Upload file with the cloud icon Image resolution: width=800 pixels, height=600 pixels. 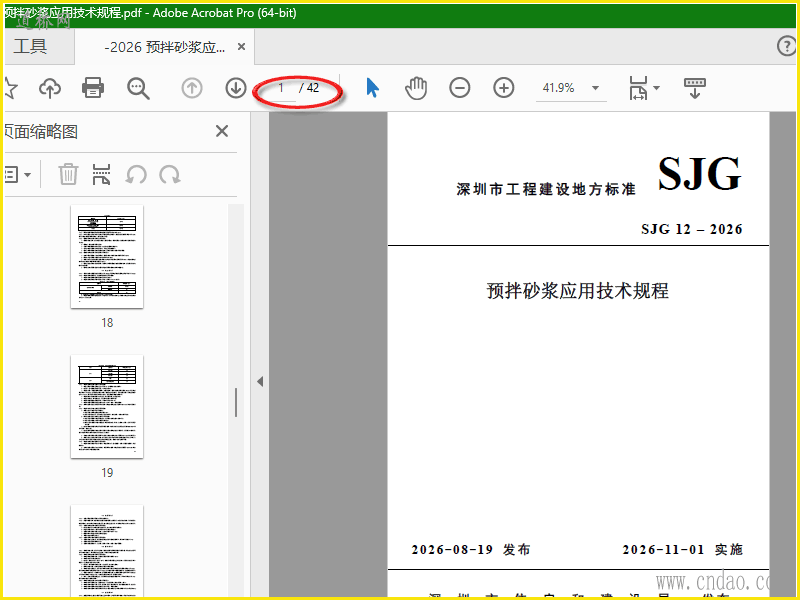(50, 88)
